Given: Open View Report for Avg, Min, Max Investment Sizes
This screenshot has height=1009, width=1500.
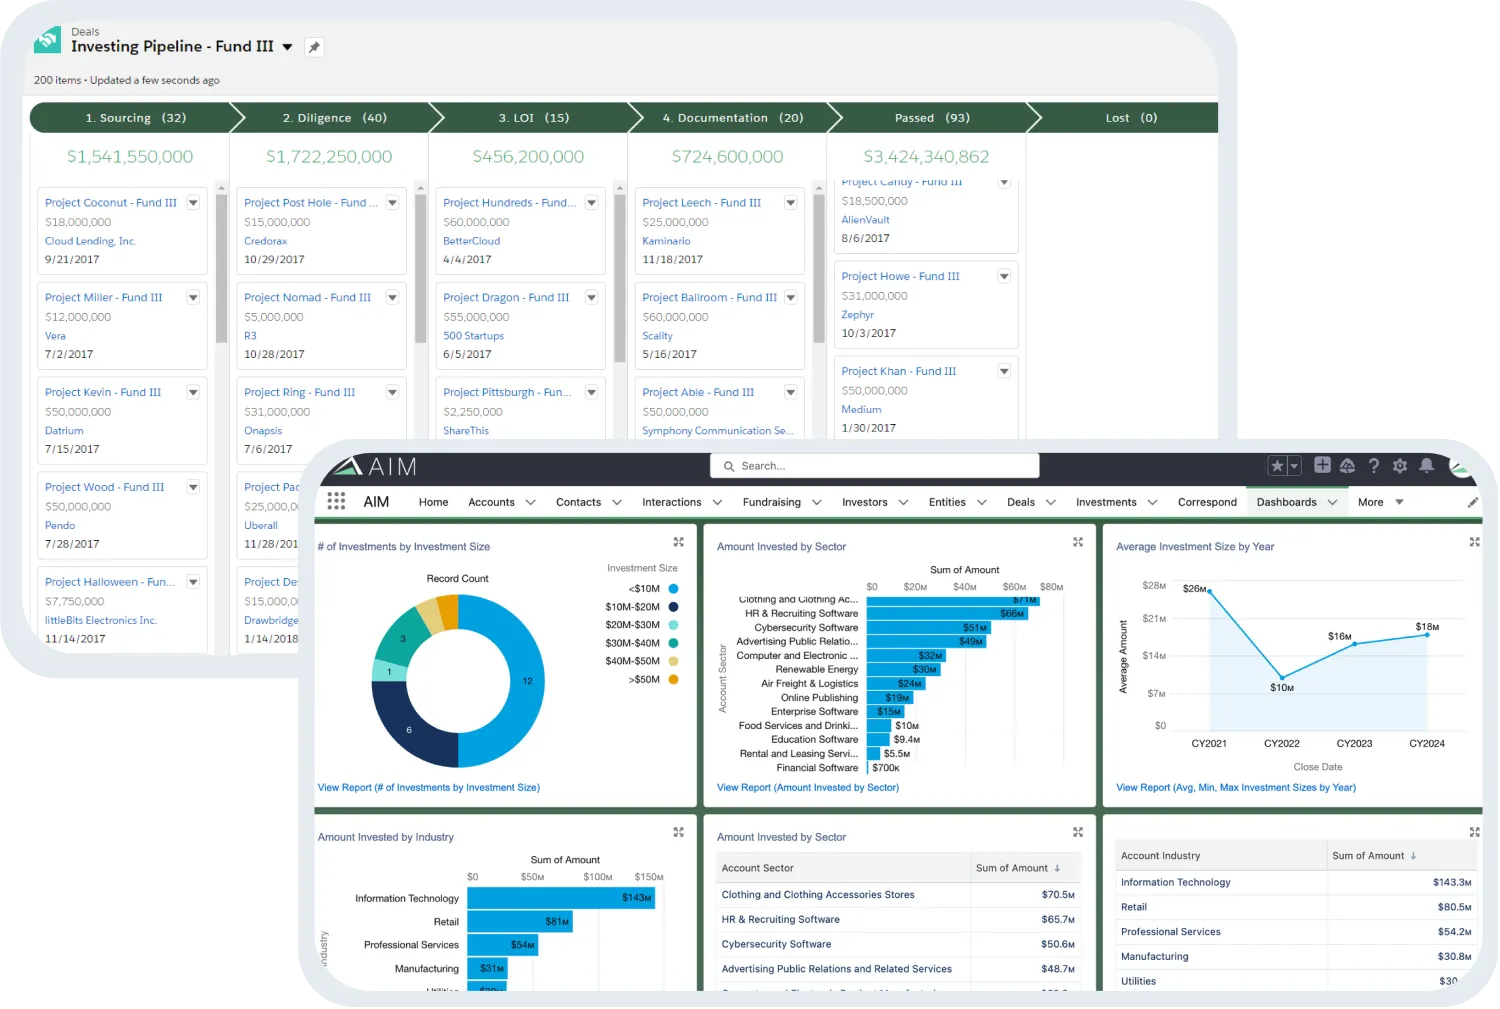Looking at the screenshot, I should point(1236,788).
